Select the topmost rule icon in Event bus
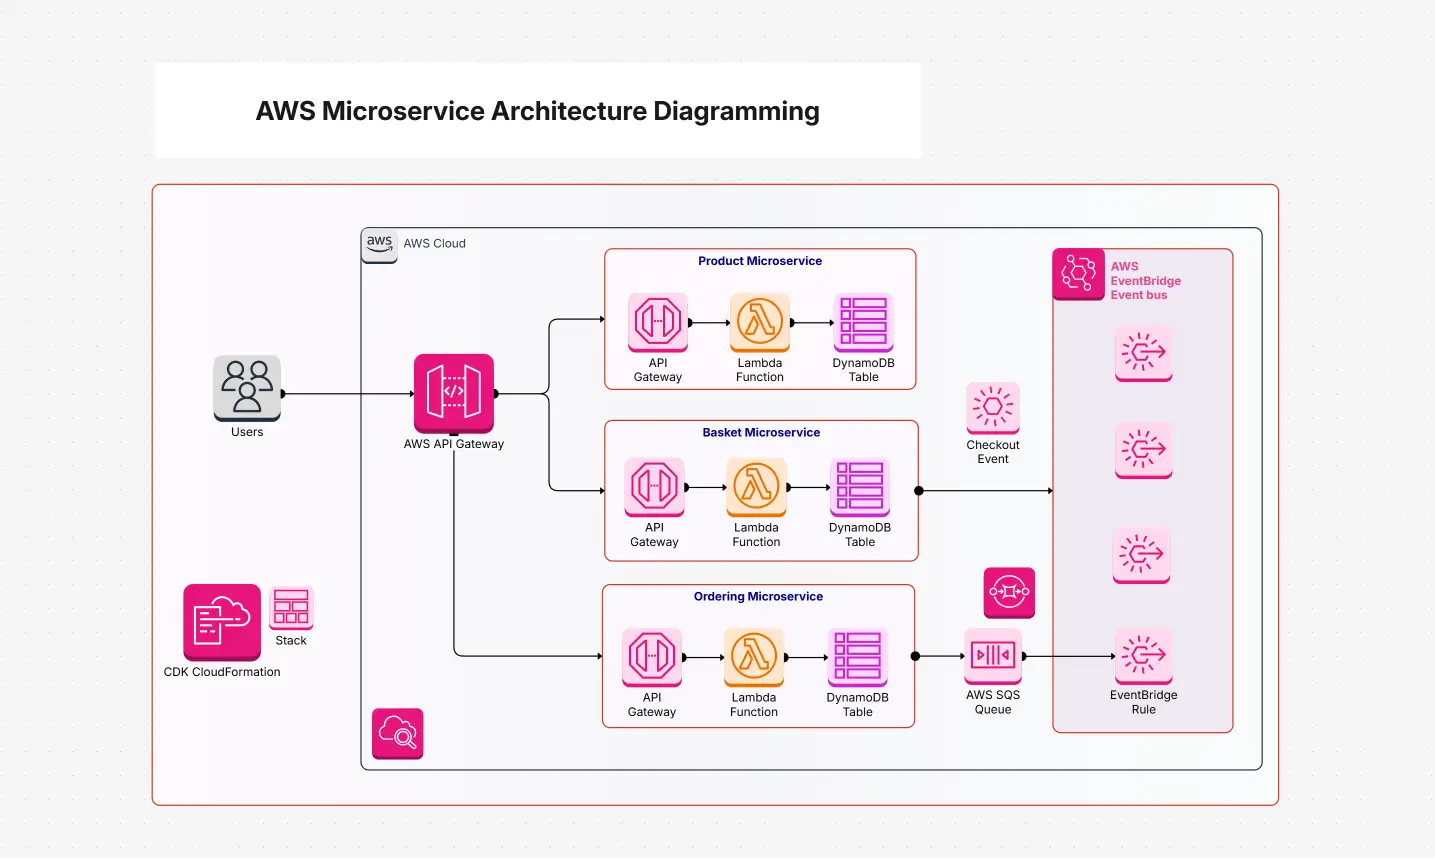The height and width of the screenshot is (858, 1435). 1143,353
